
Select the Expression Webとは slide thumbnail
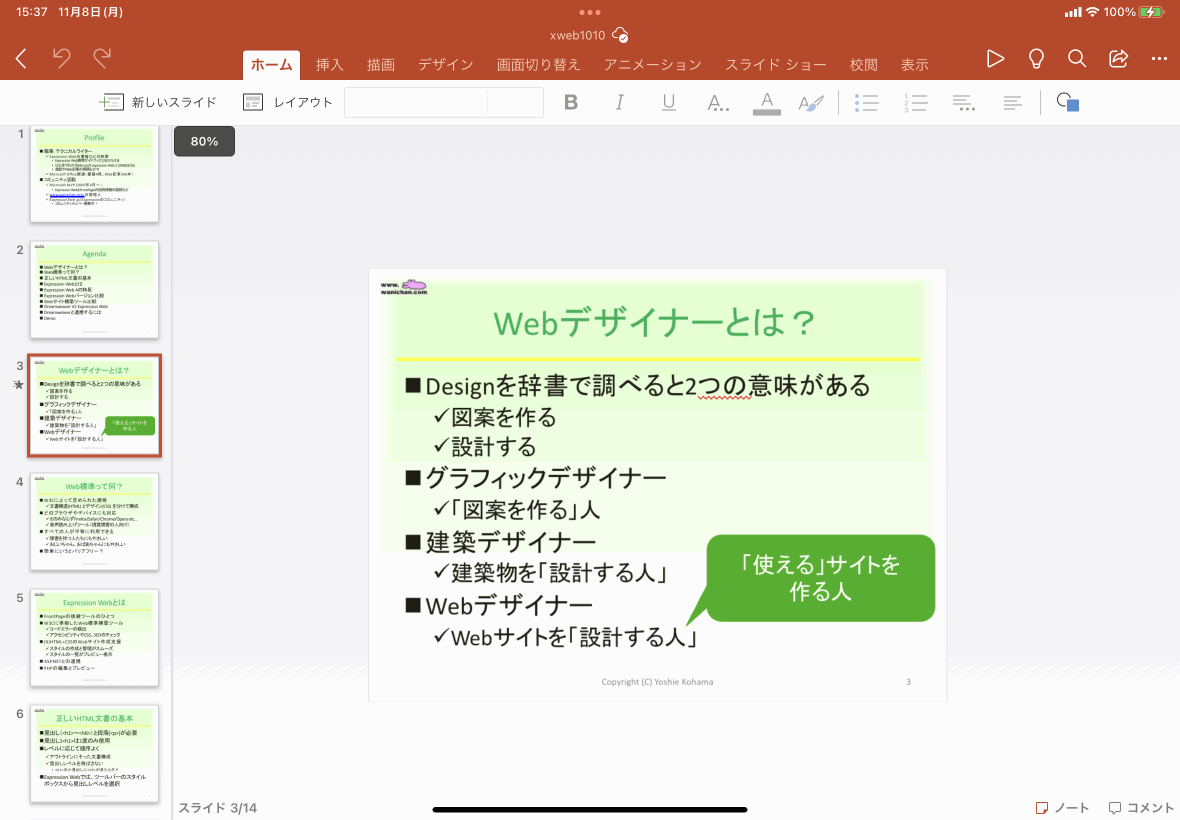(x=94, y=637)
